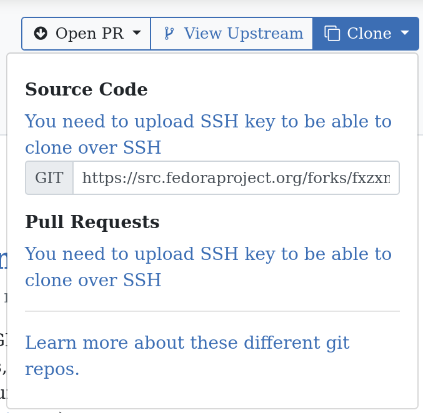This screenshot has height=413, width=423.
Task: Click "clone over SSH" text under Source Code
Action: pos(93,147)
